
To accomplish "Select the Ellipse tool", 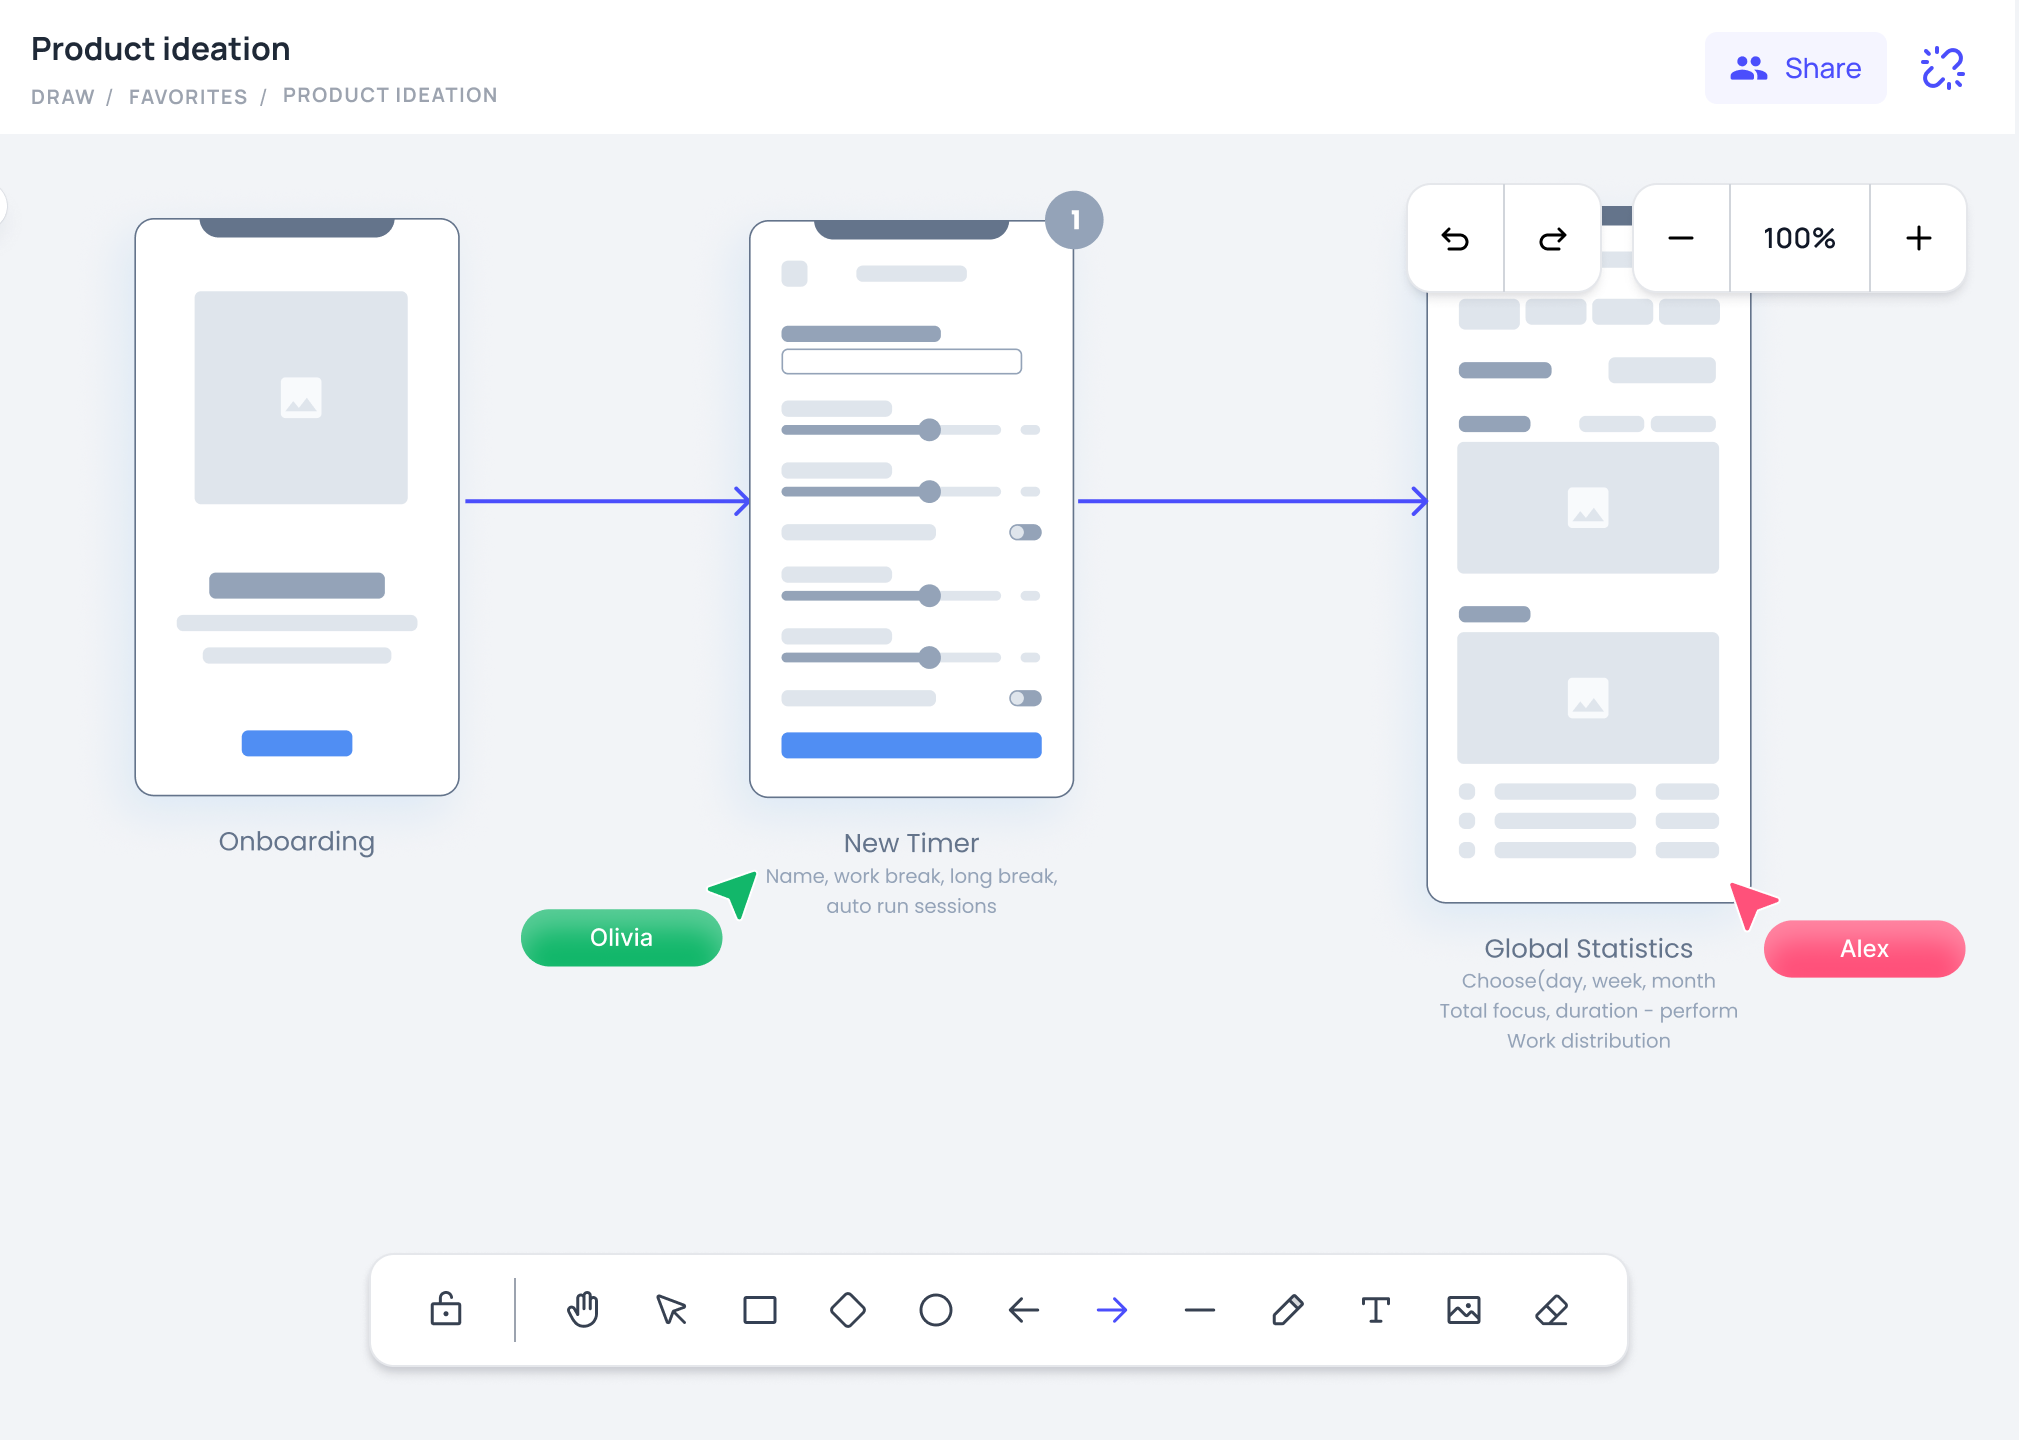I will point(935,1311).
